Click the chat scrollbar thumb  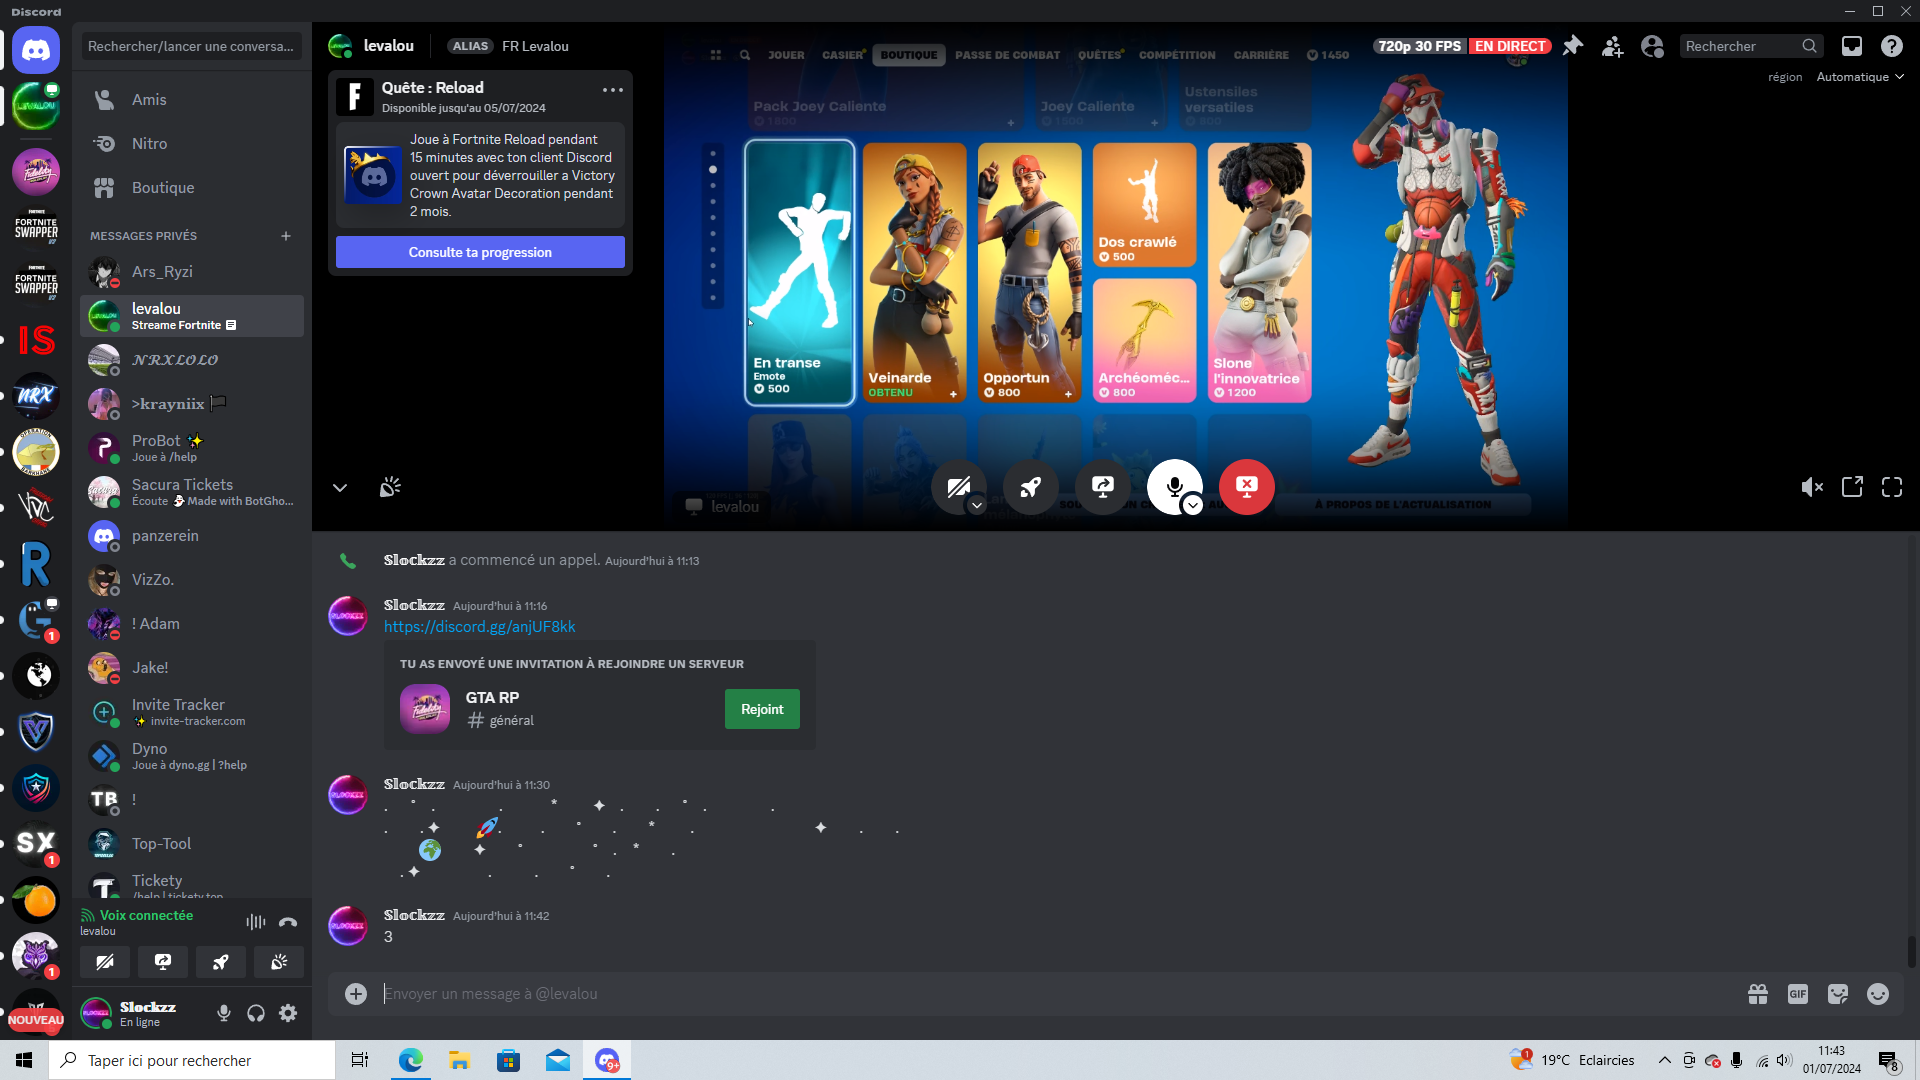[x=1912, y=952]
